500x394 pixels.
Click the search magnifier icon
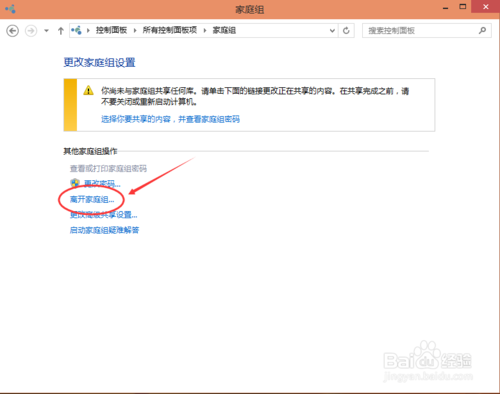pyautogui.click(x=482, y=31)
